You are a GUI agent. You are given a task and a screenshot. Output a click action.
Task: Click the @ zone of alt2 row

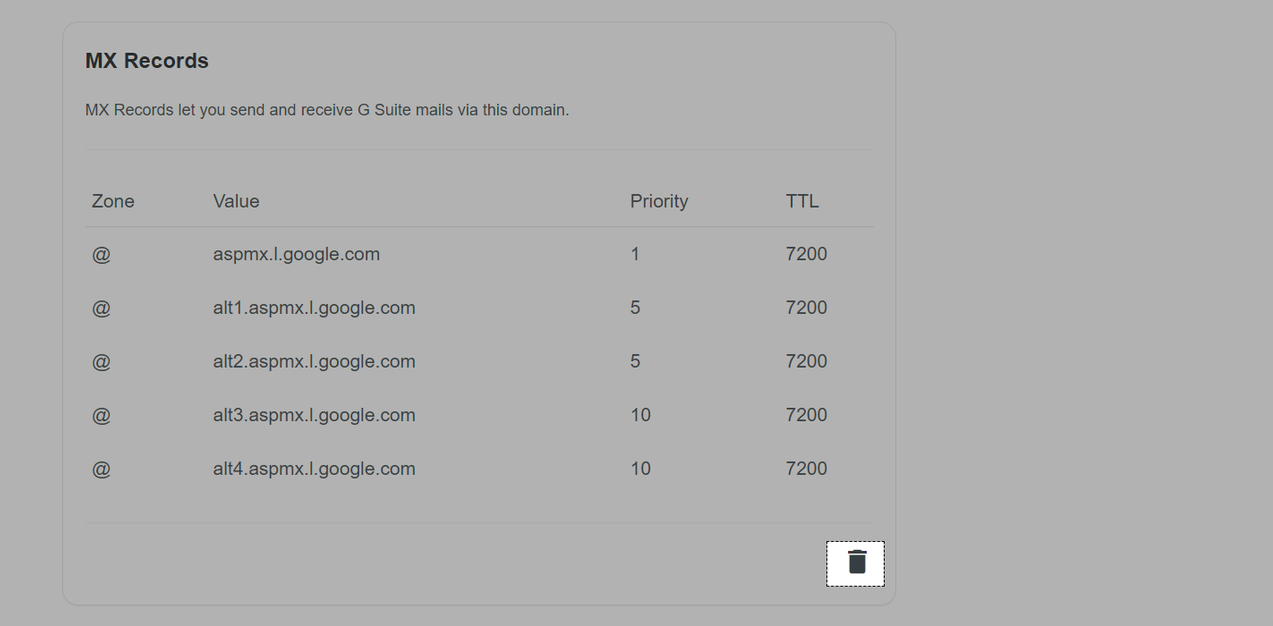[x=101, y=362]
